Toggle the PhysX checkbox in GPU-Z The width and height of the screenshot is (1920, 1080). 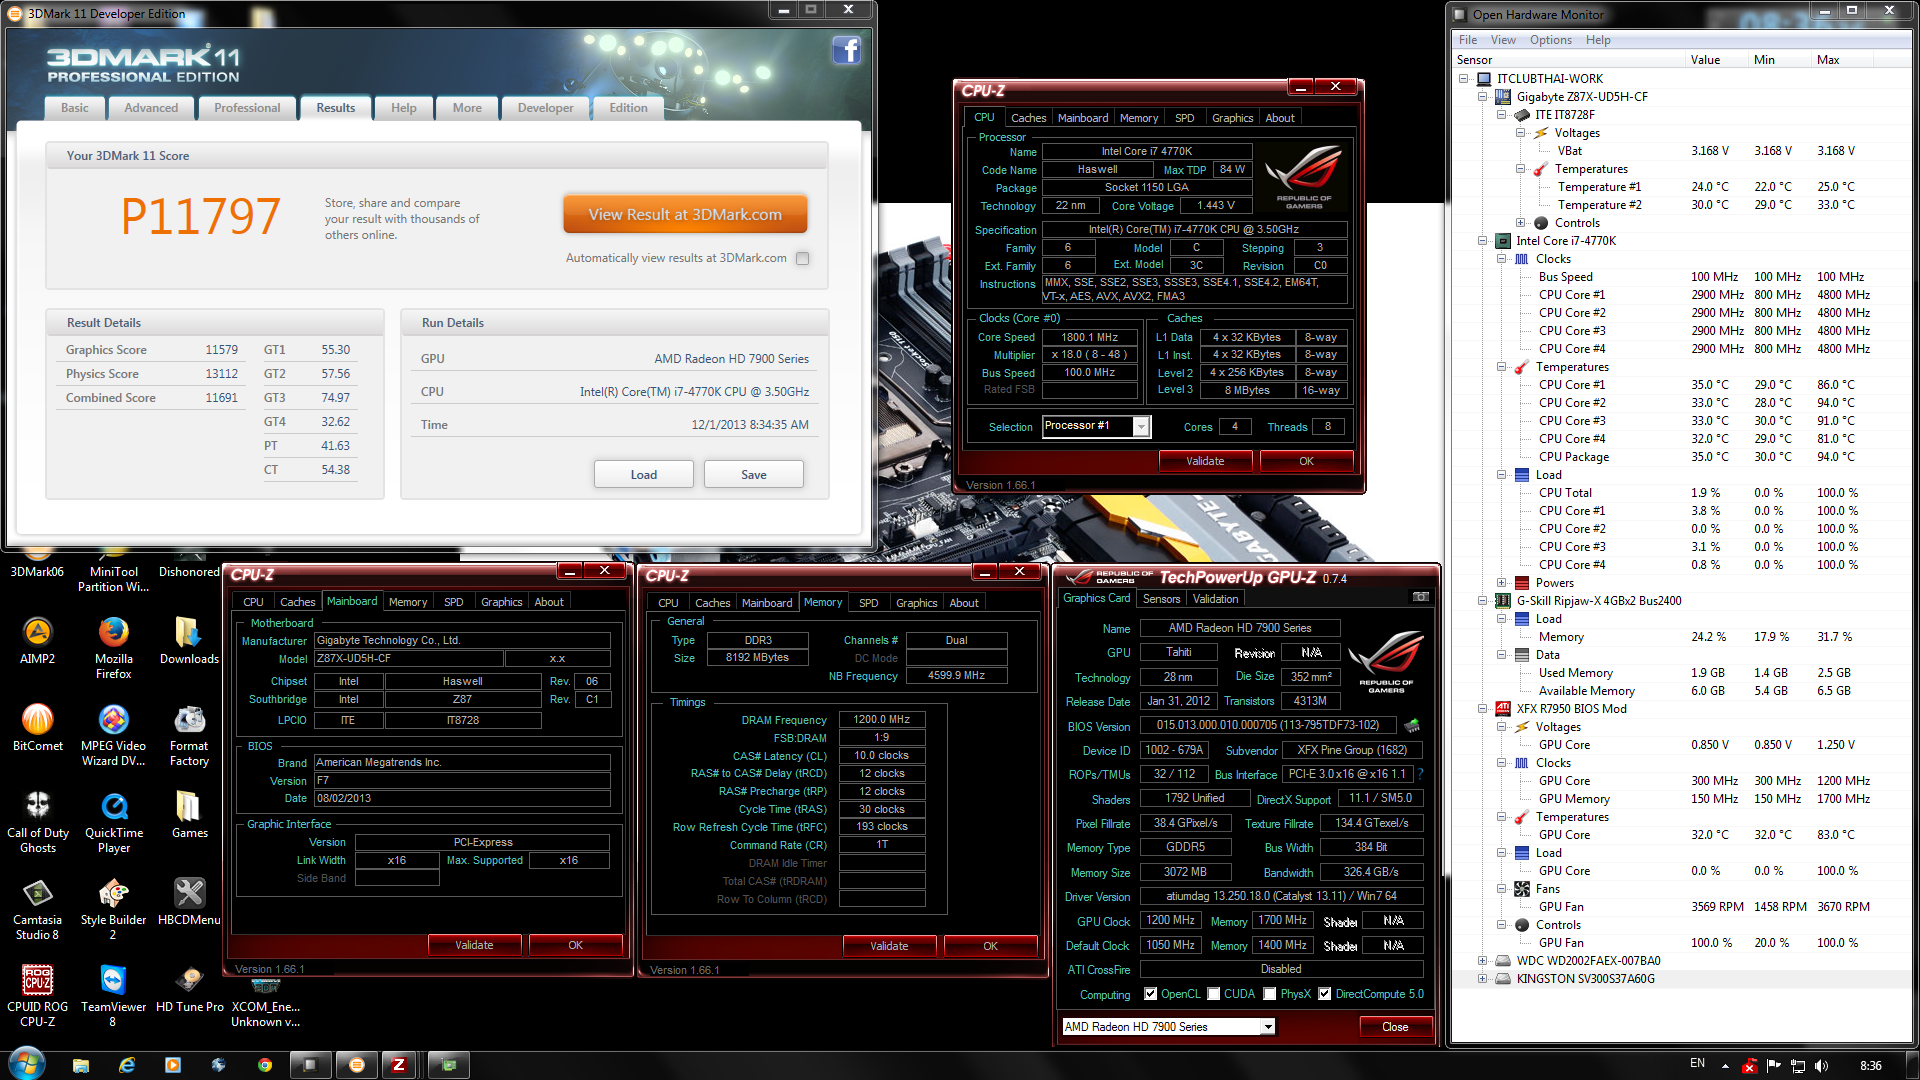[1269, 994]
